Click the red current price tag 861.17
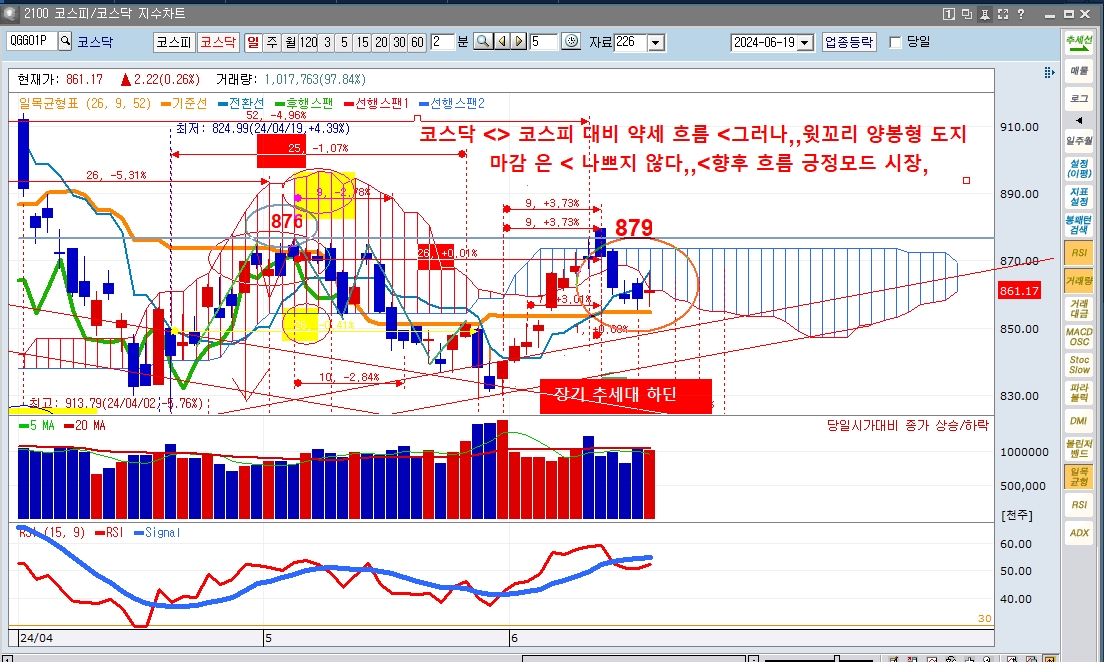Screen dimensions: 1104x662 coord(1020,290)
